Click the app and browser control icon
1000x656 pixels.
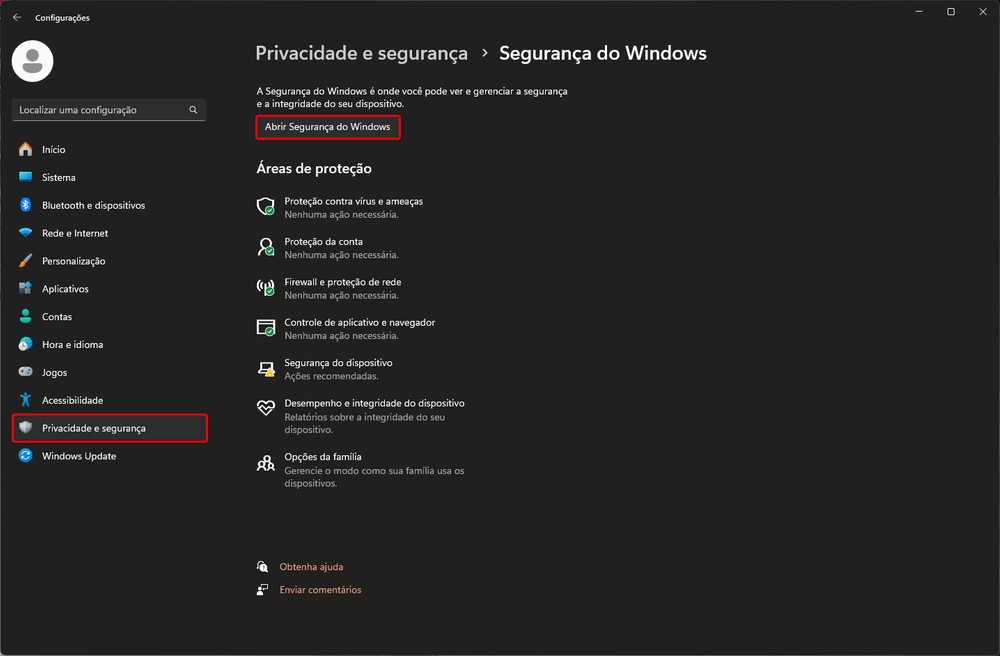[265, 328]
